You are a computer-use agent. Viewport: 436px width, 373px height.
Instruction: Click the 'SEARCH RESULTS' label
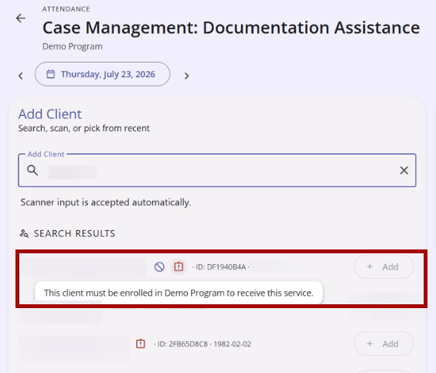[74, 233]
